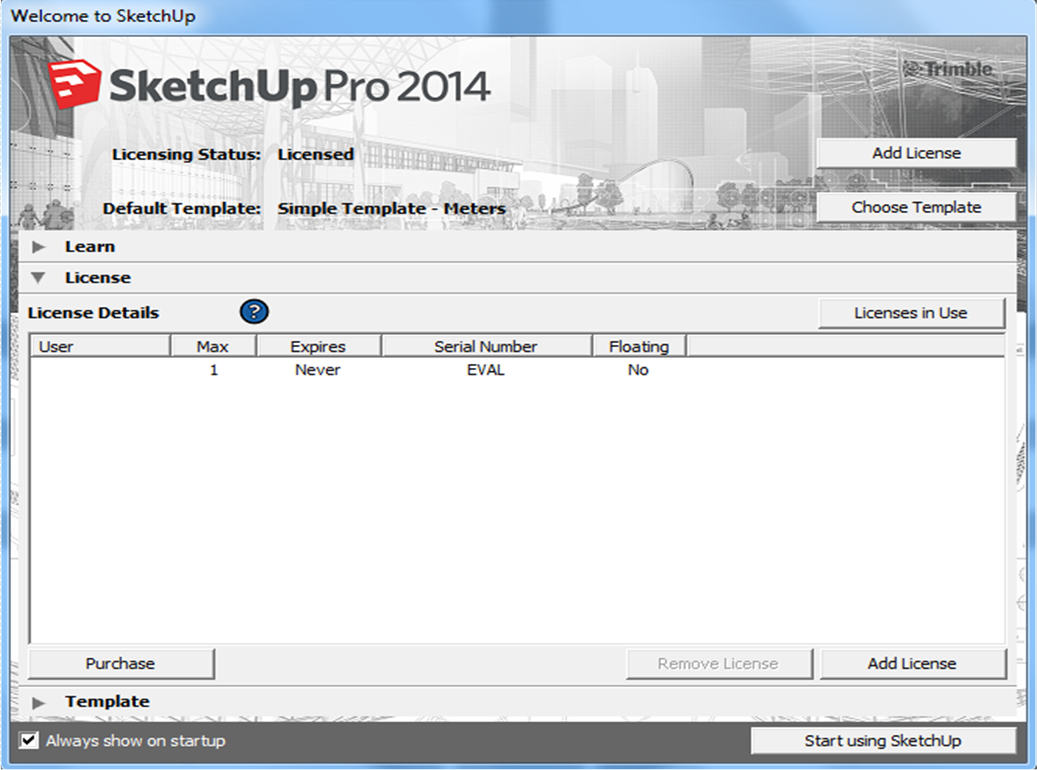Select the EVAL serial number cell
This screenshot has width=1037, height=770.
[485, 370]
